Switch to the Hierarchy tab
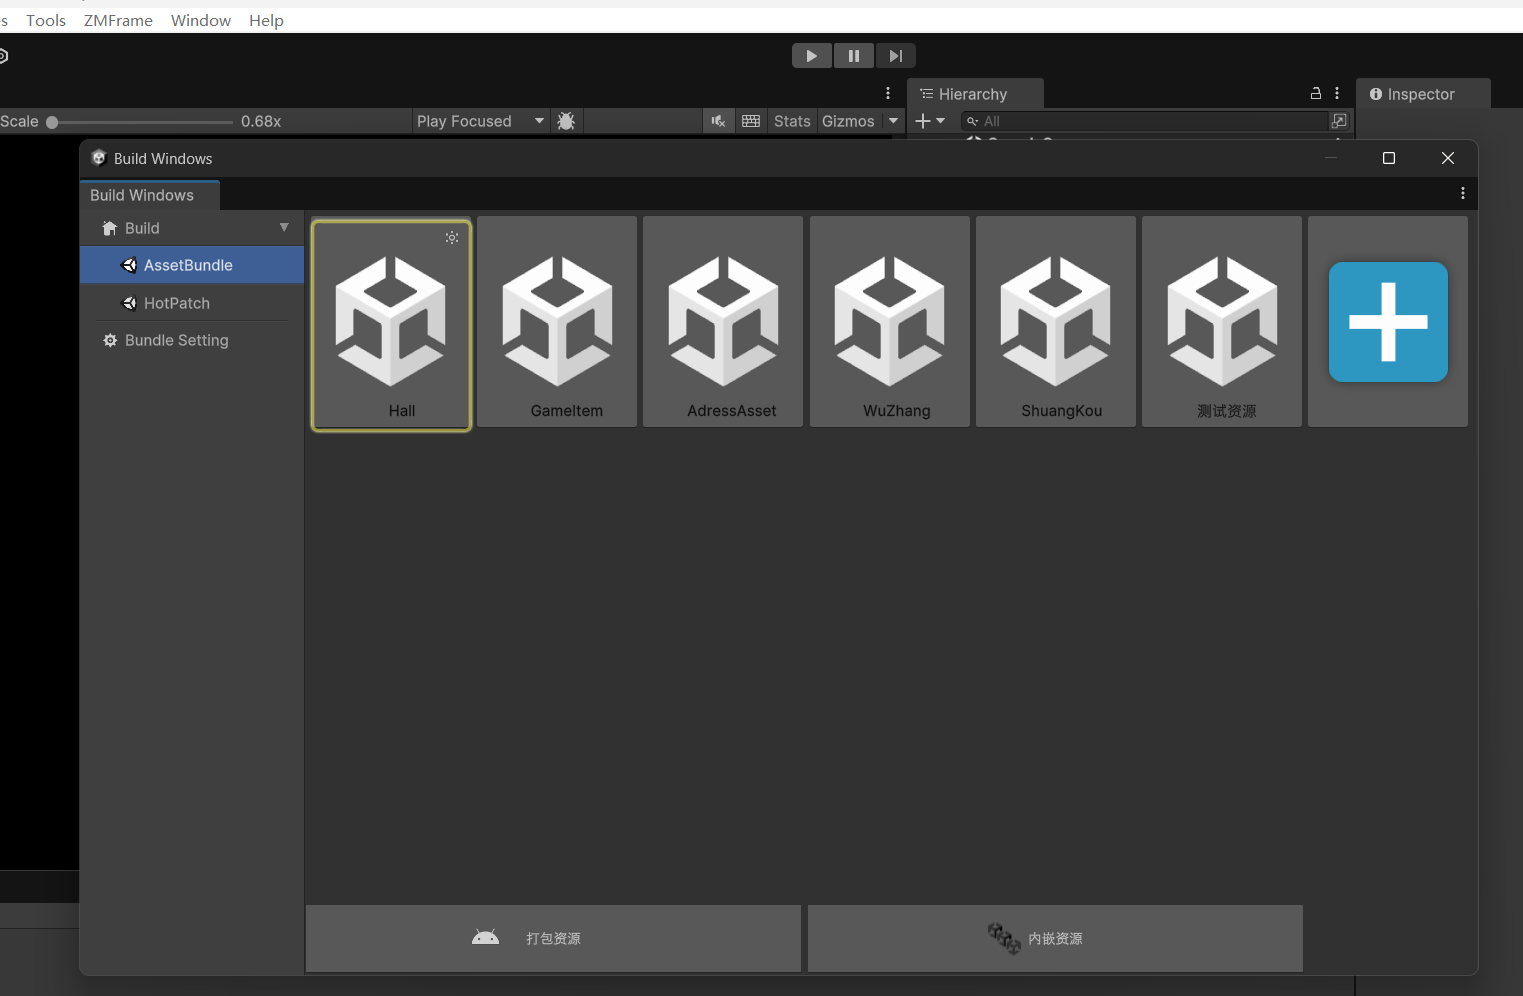This screenshot has height=996, width=1523. point(974,94)
